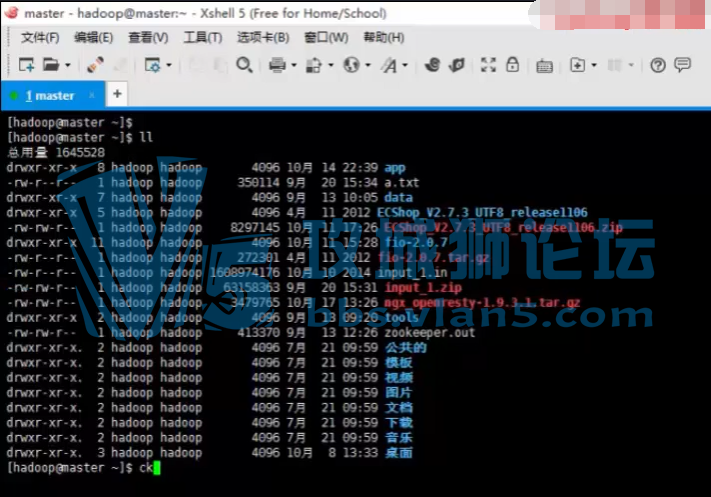Click the Paste icon
The height and width of the screenshot is (497, 711).
[220, 66]
